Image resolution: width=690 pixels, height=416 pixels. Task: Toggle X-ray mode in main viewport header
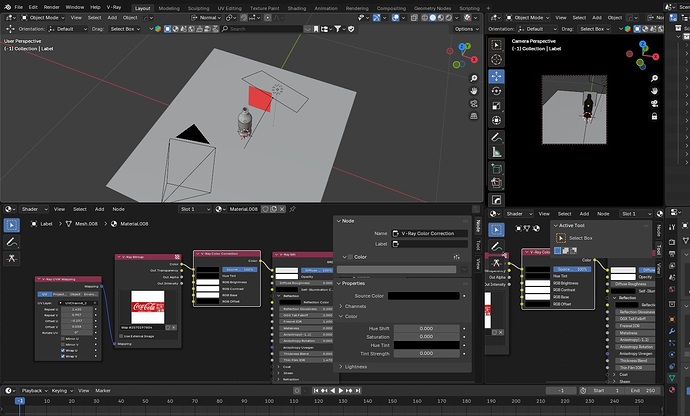tap(414, 18)
